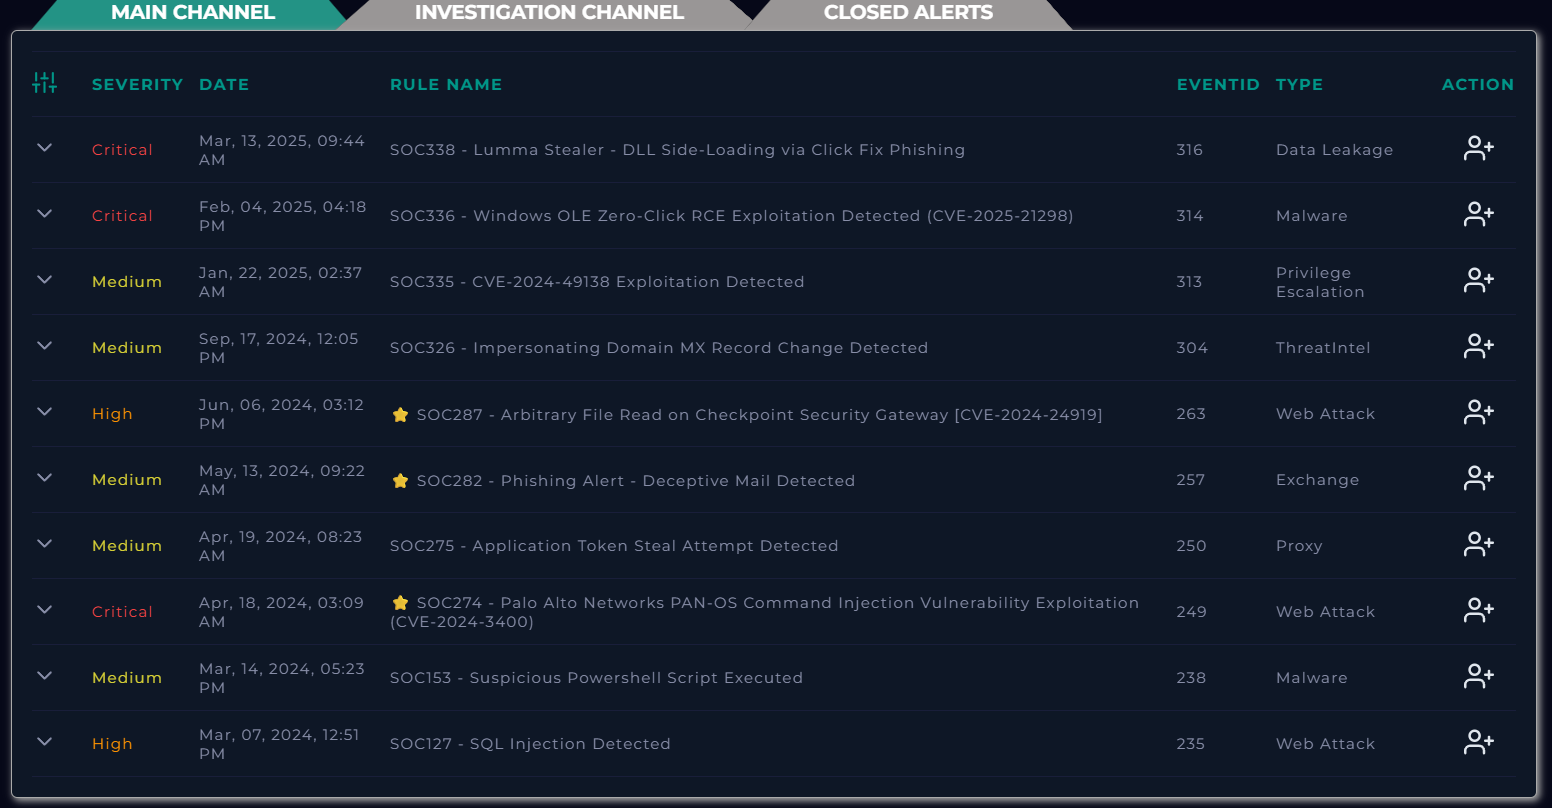
Task: Open the alert filter settings icon
Action: [45, 83]
